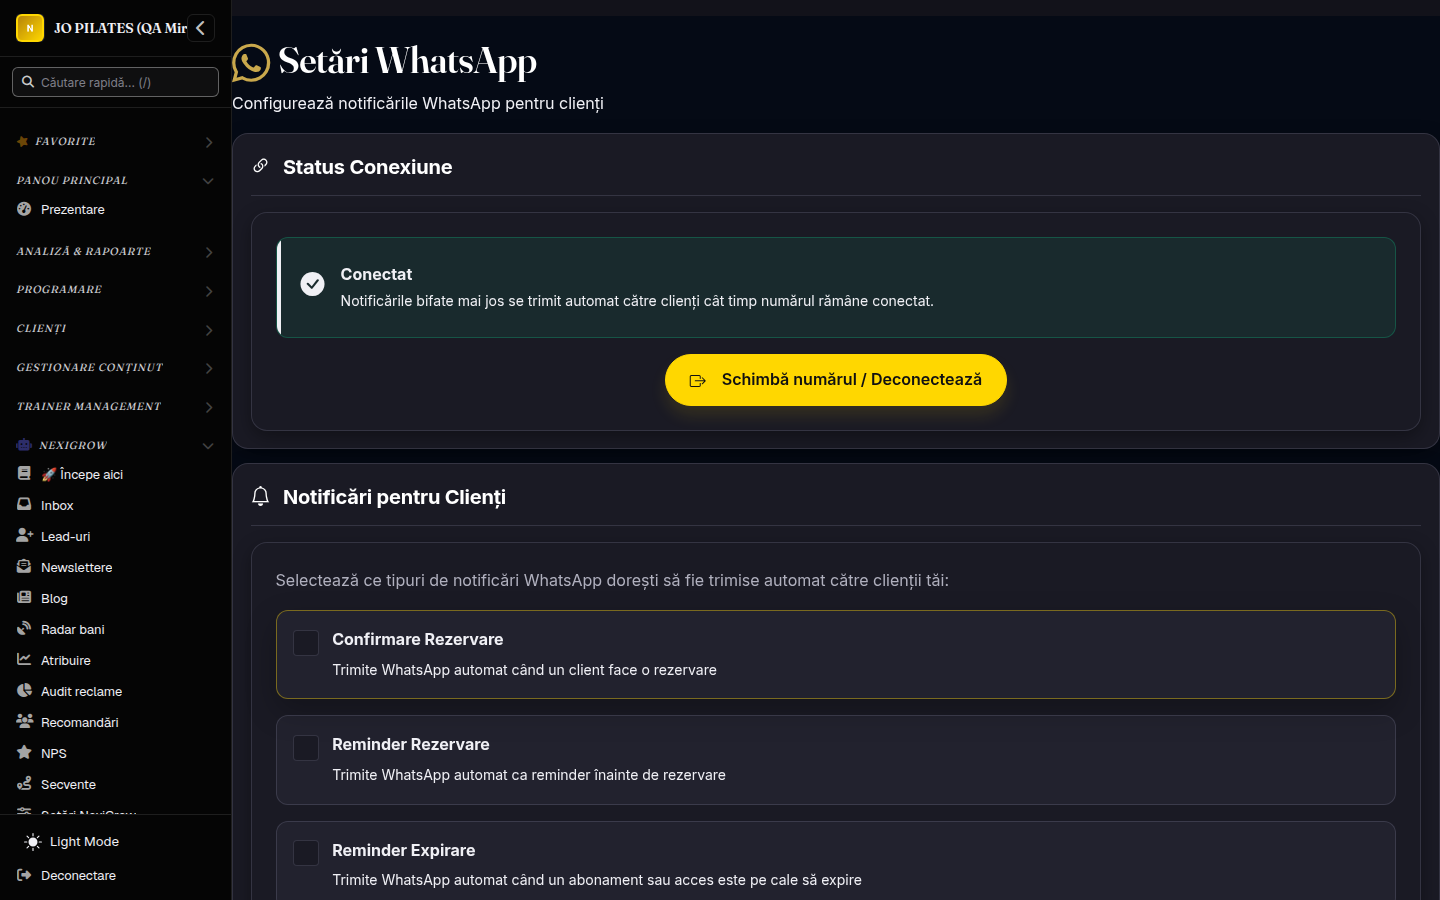The image size is (1440, 900).
Task: Click the Trainer Management section label
Action: pos(89,407)
